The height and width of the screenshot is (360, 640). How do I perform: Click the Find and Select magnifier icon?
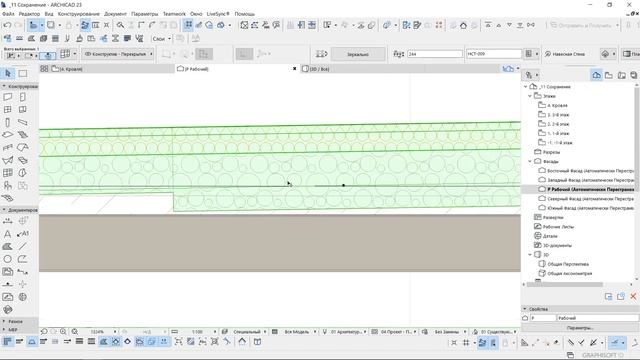[120, 25]
